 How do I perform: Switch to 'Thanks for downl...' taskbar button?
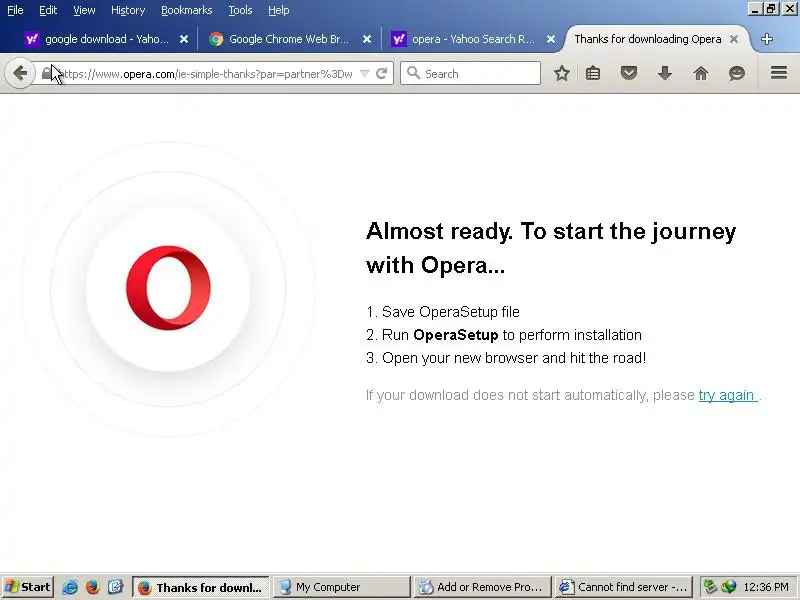point(201,587)
